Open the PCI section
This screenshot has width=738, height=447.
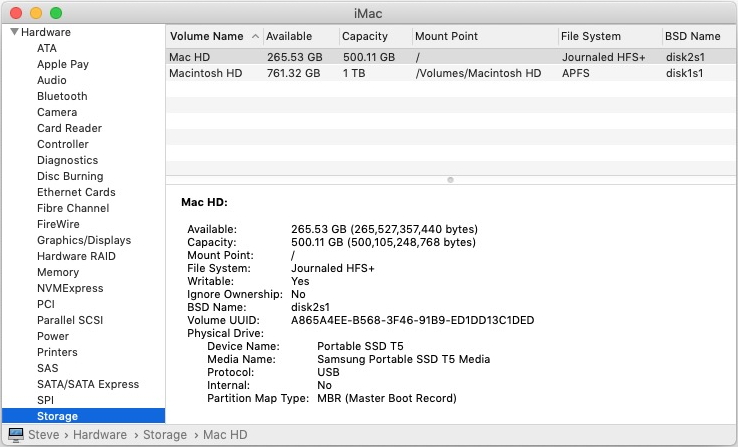tap(46, 304)
